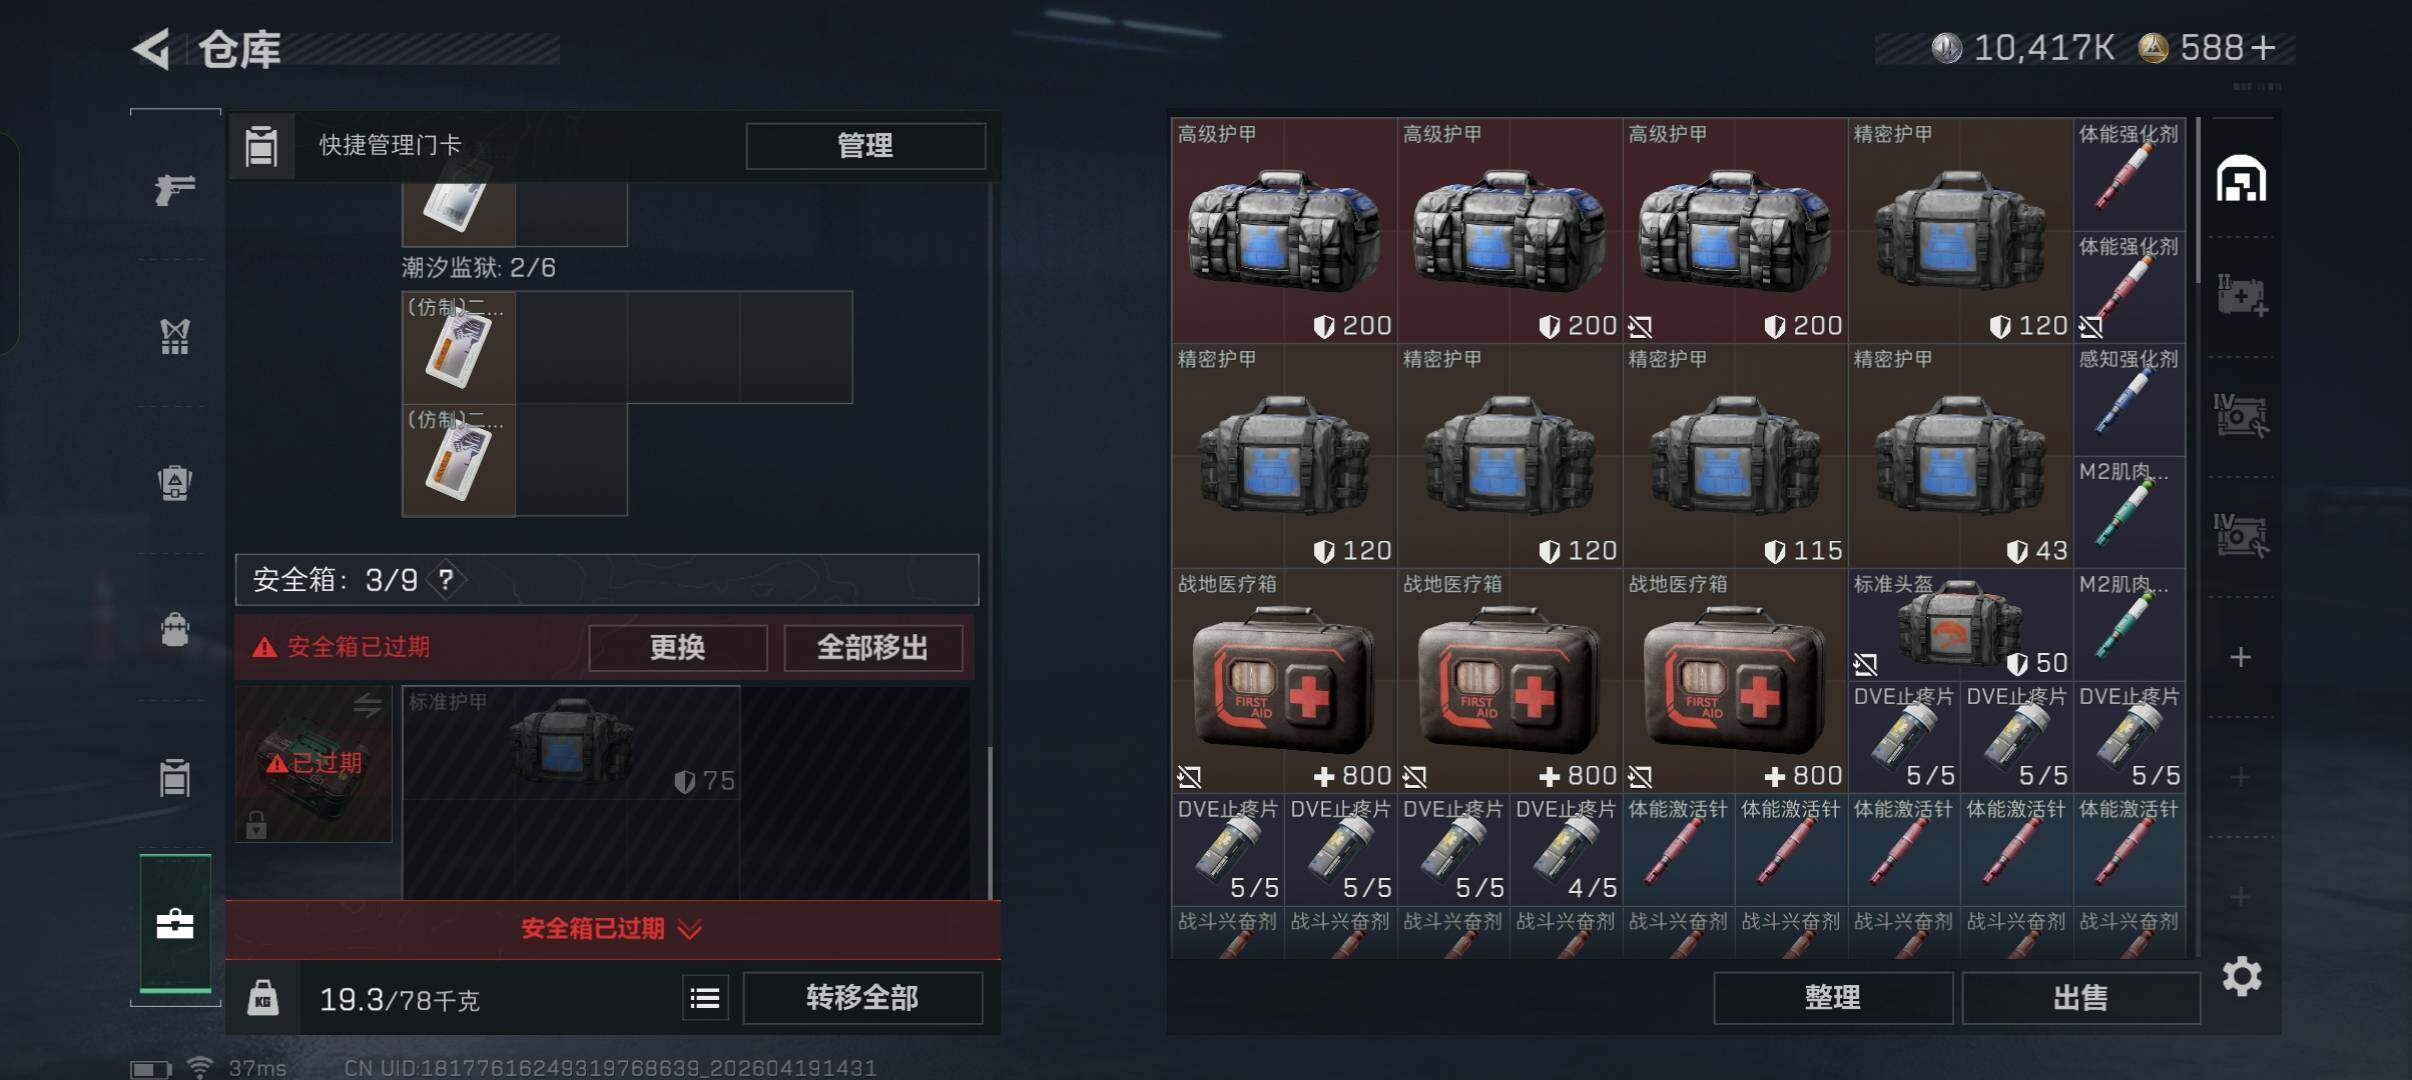2412x1080 pixels.
Task: Click the list view icon beside 转移全部
Action: pyautogui.click(x=705, y=997)
